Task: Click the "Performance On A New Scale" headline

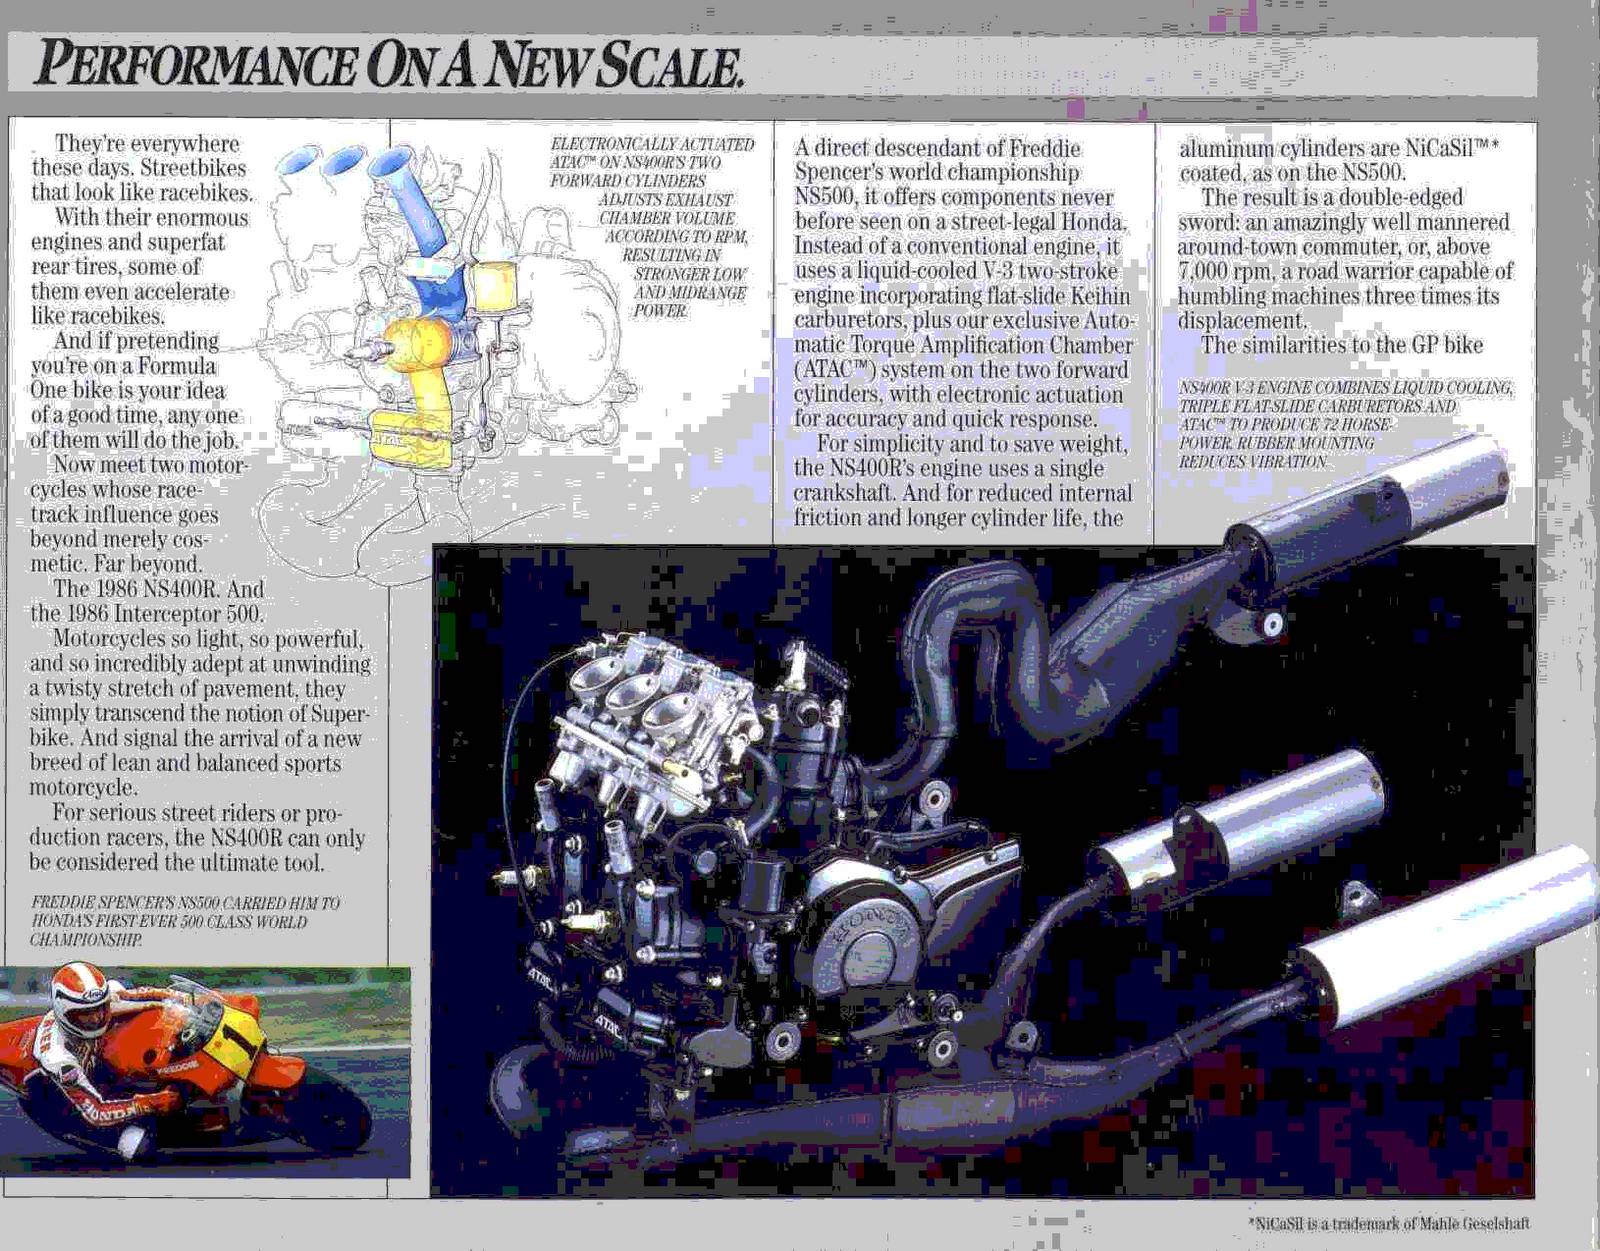Action: (388, 66)
